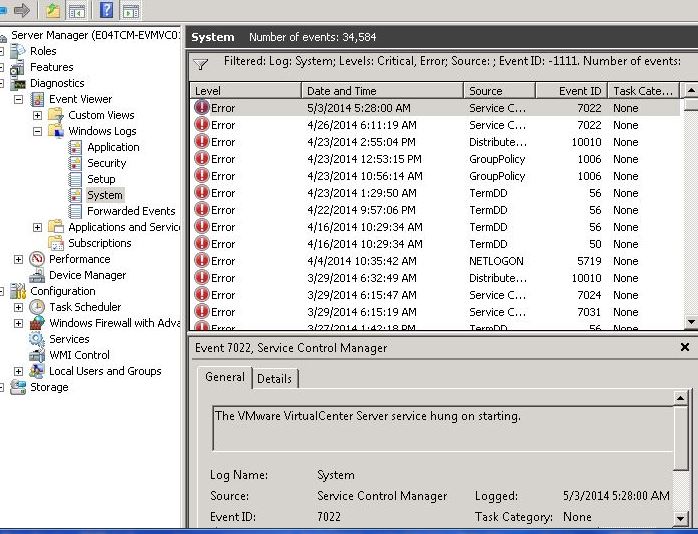The height and width of the screenshot is (534, 698).
Task: Click the filter funnel icon
Action: click(200, 64)
